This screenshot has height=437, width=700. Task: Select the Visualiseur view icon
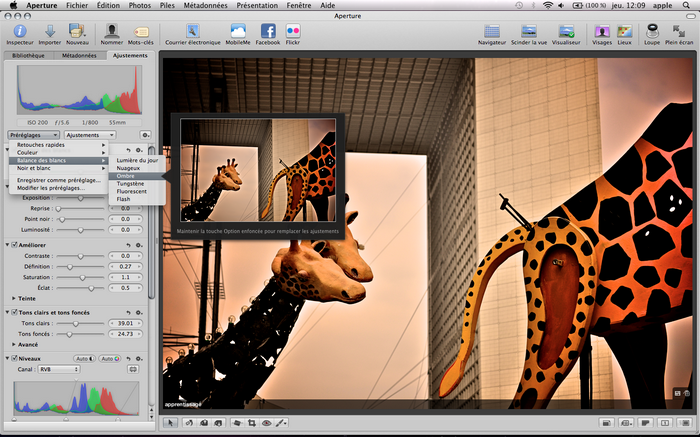566,31
